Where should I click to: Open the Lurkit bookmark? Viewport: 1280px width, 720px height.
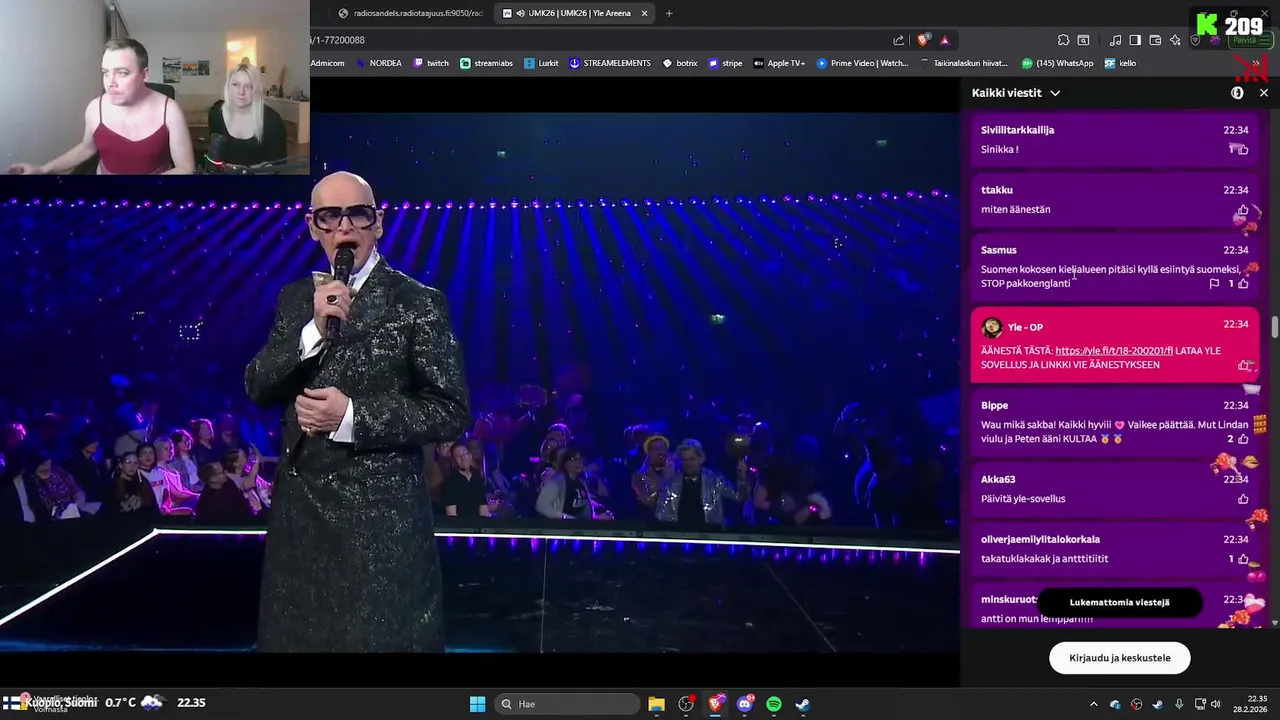pos(541,63)
